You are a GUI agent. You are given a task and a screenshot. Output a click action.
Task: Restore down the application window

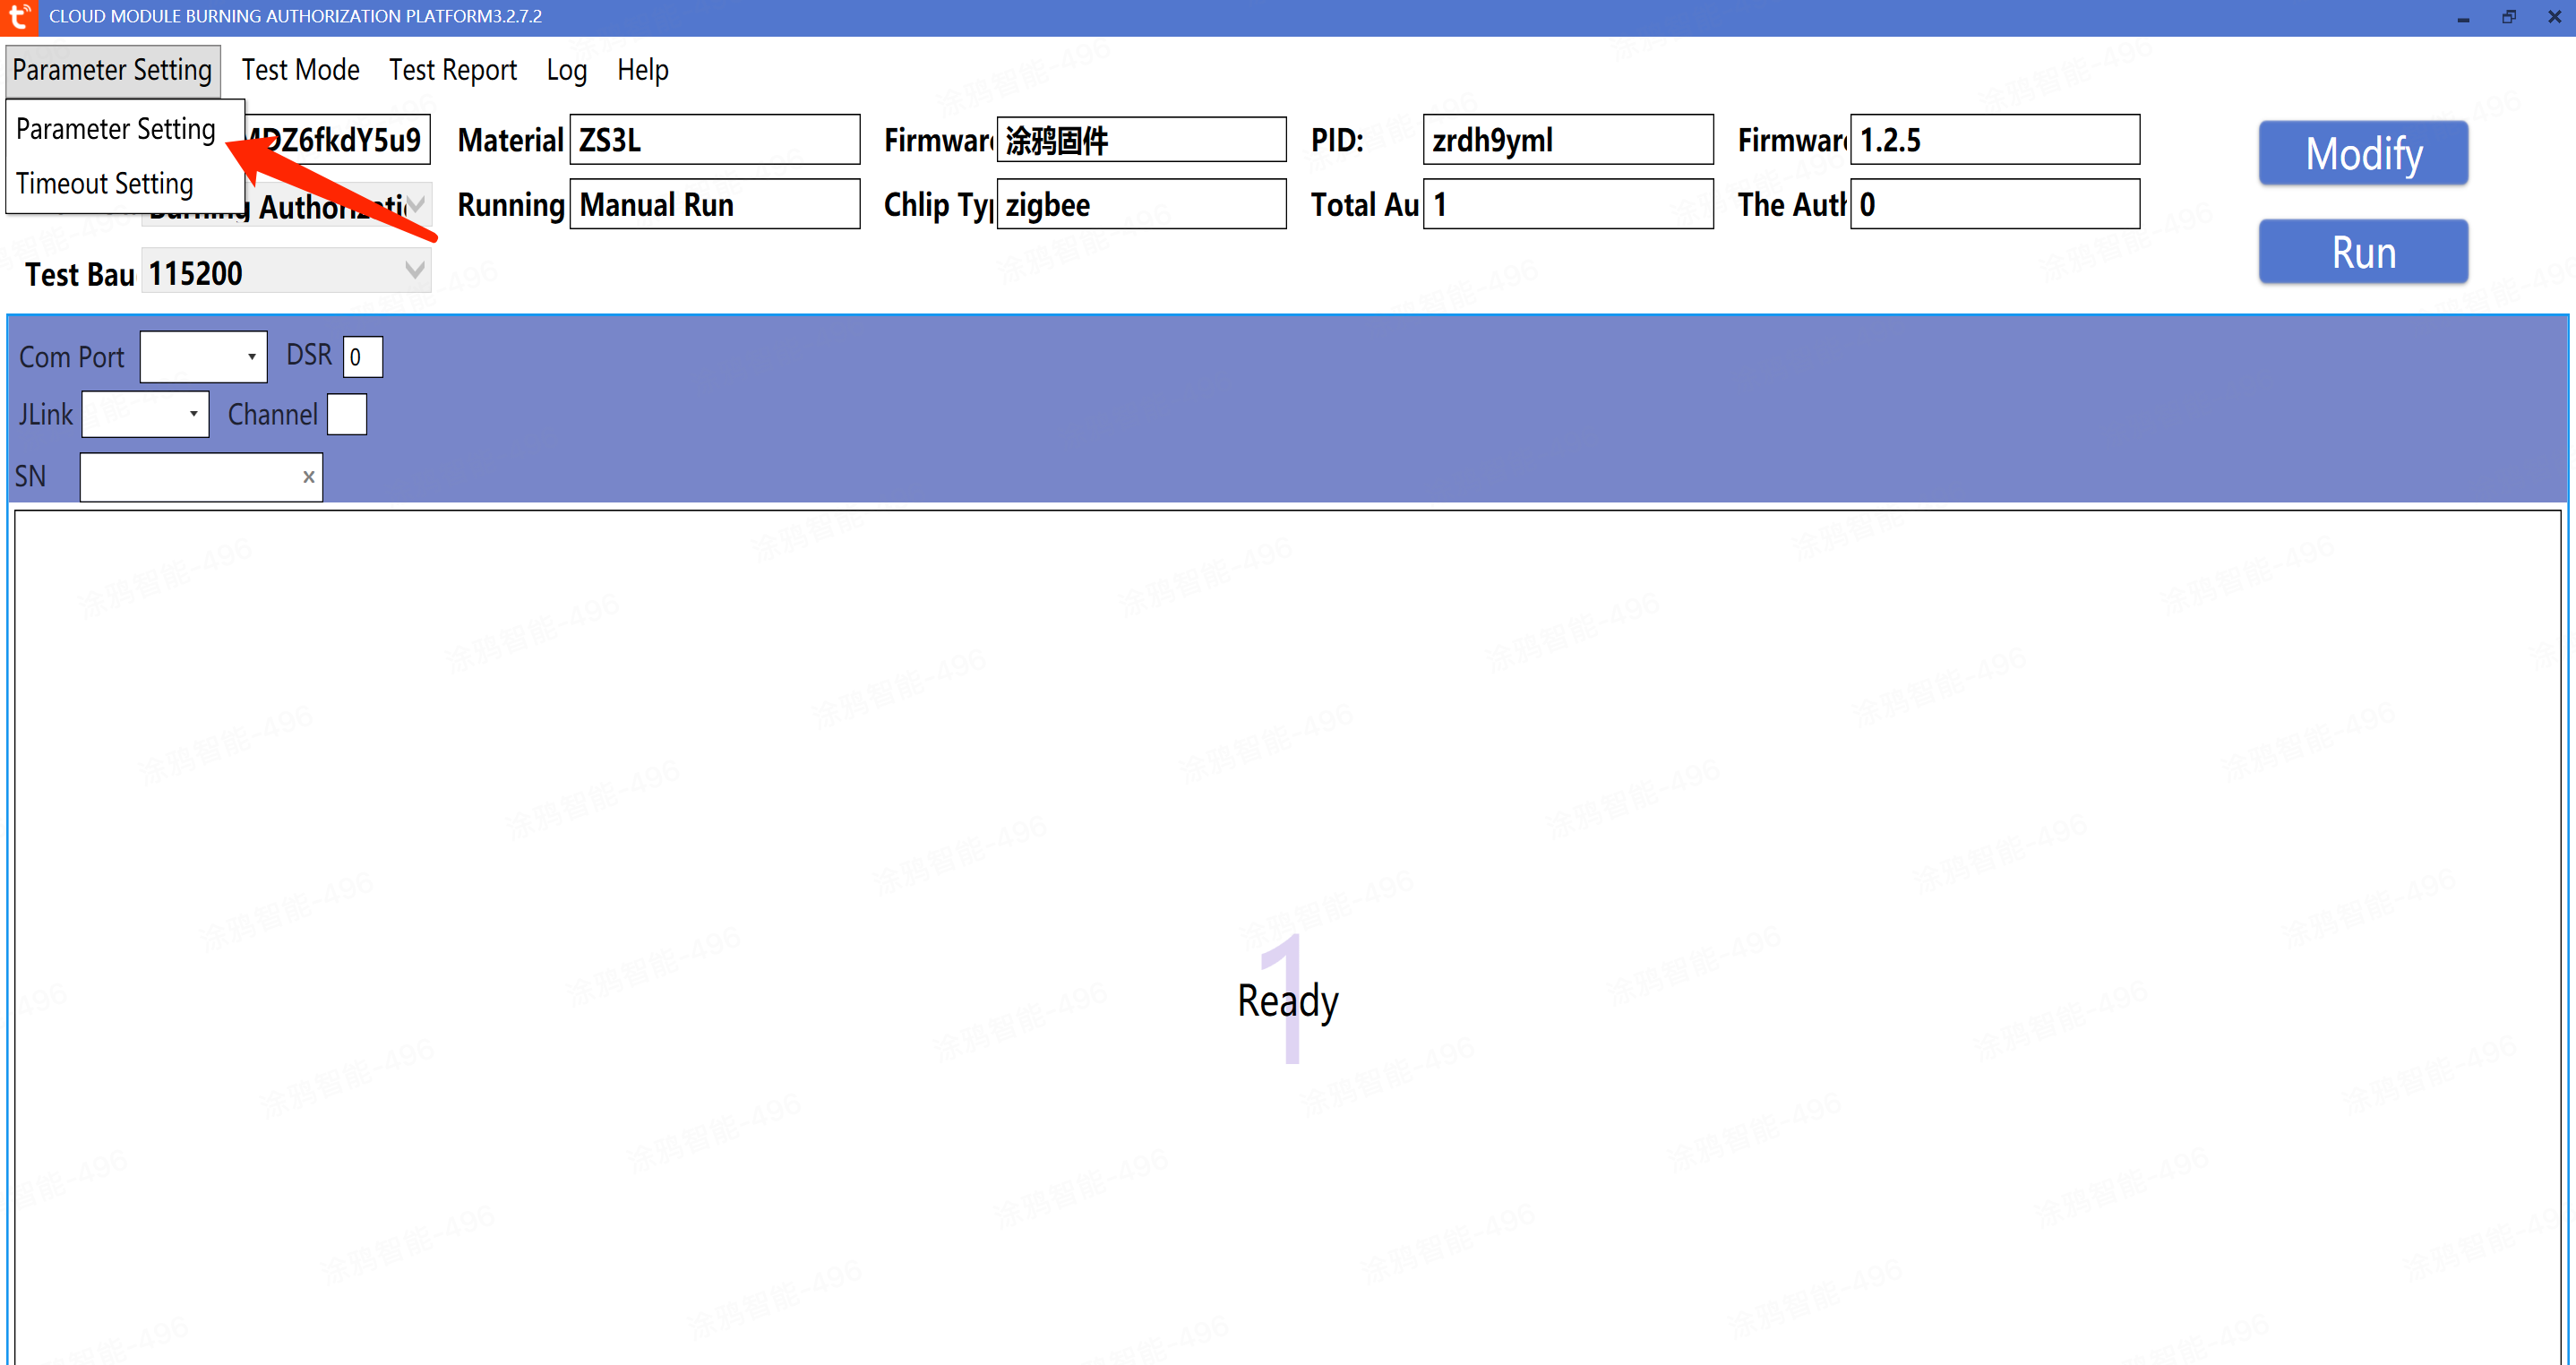(2508, 17)
